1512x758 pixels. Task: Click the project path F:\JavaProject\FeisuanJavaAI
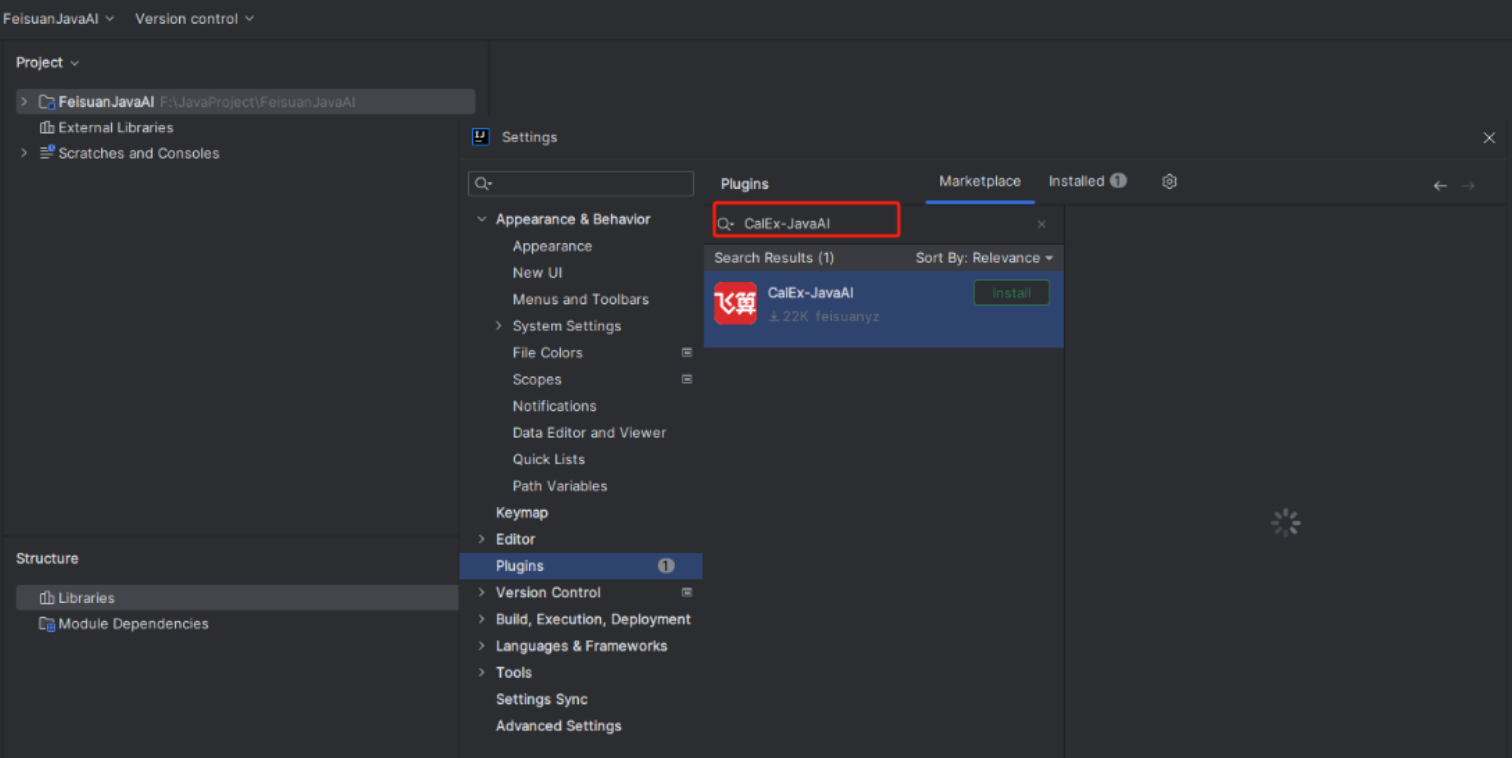tap(257, 102)
